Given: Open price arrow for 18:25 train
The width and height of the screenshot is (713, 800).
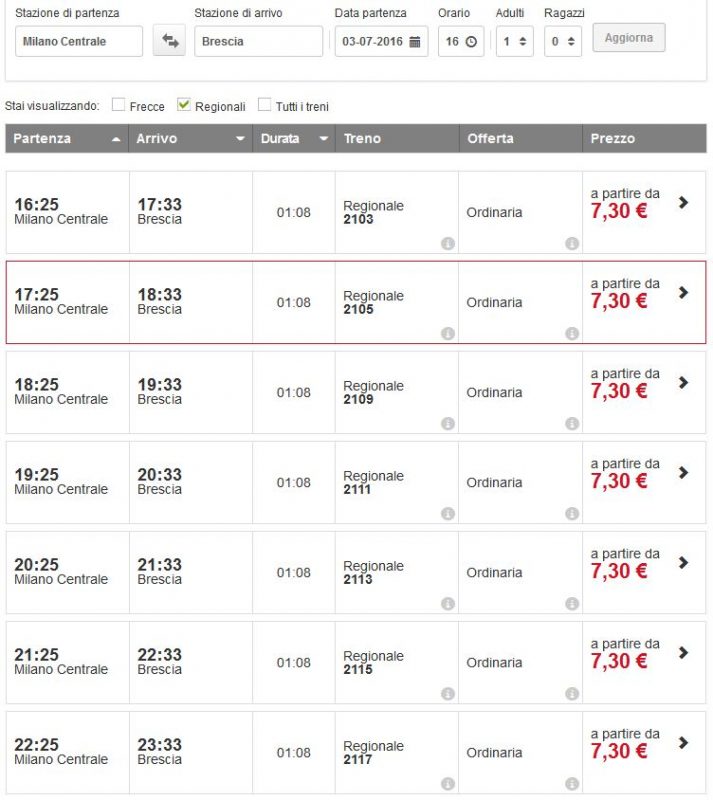Looking at the screenshot, I should point(683,383).
